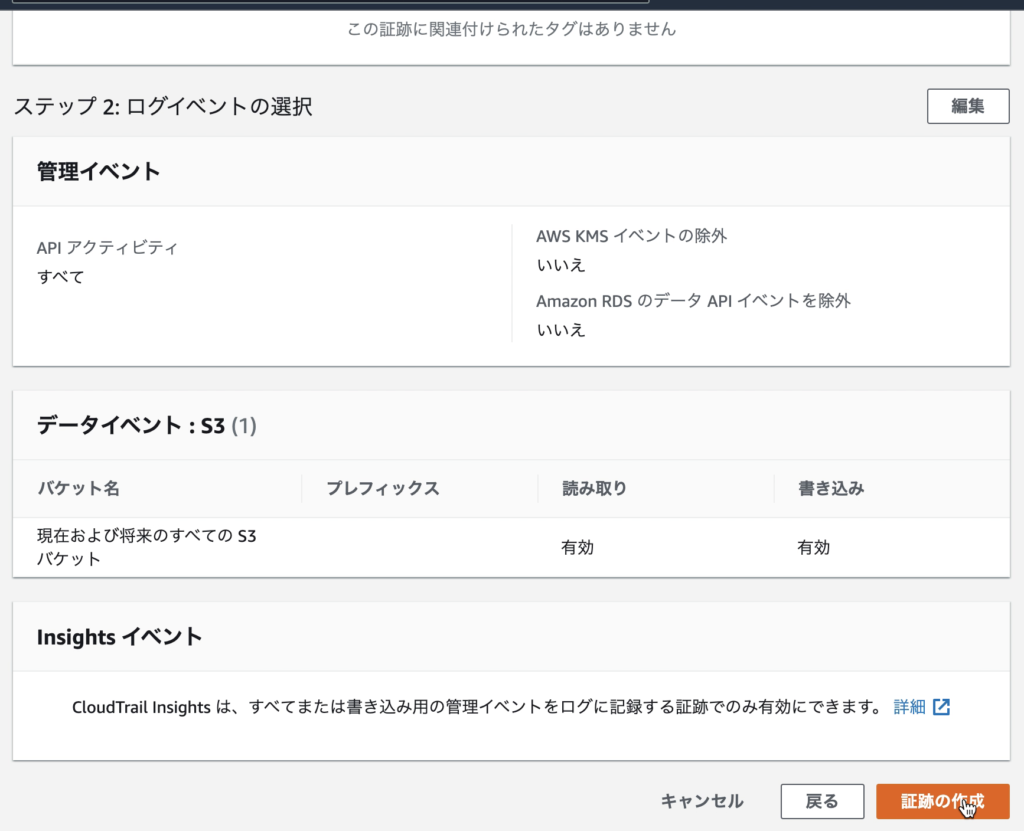Click the キャンセル button
The image size is (1024, 831).
(702, 801)
